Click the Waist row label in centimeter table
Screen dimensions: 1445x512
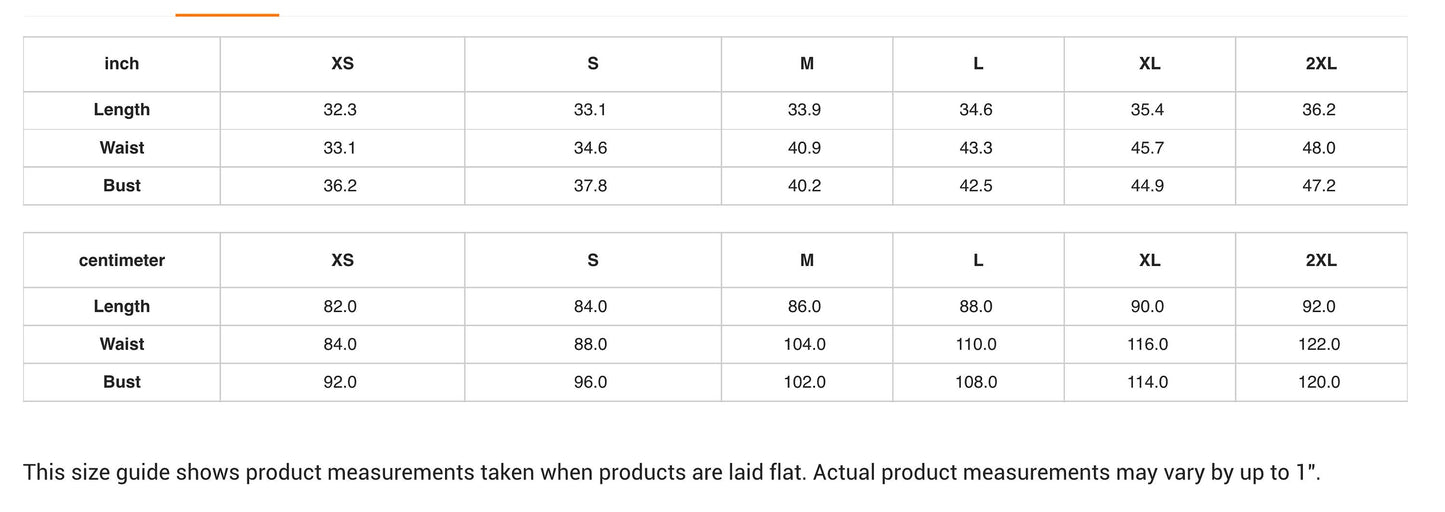[x=122, y=344]
